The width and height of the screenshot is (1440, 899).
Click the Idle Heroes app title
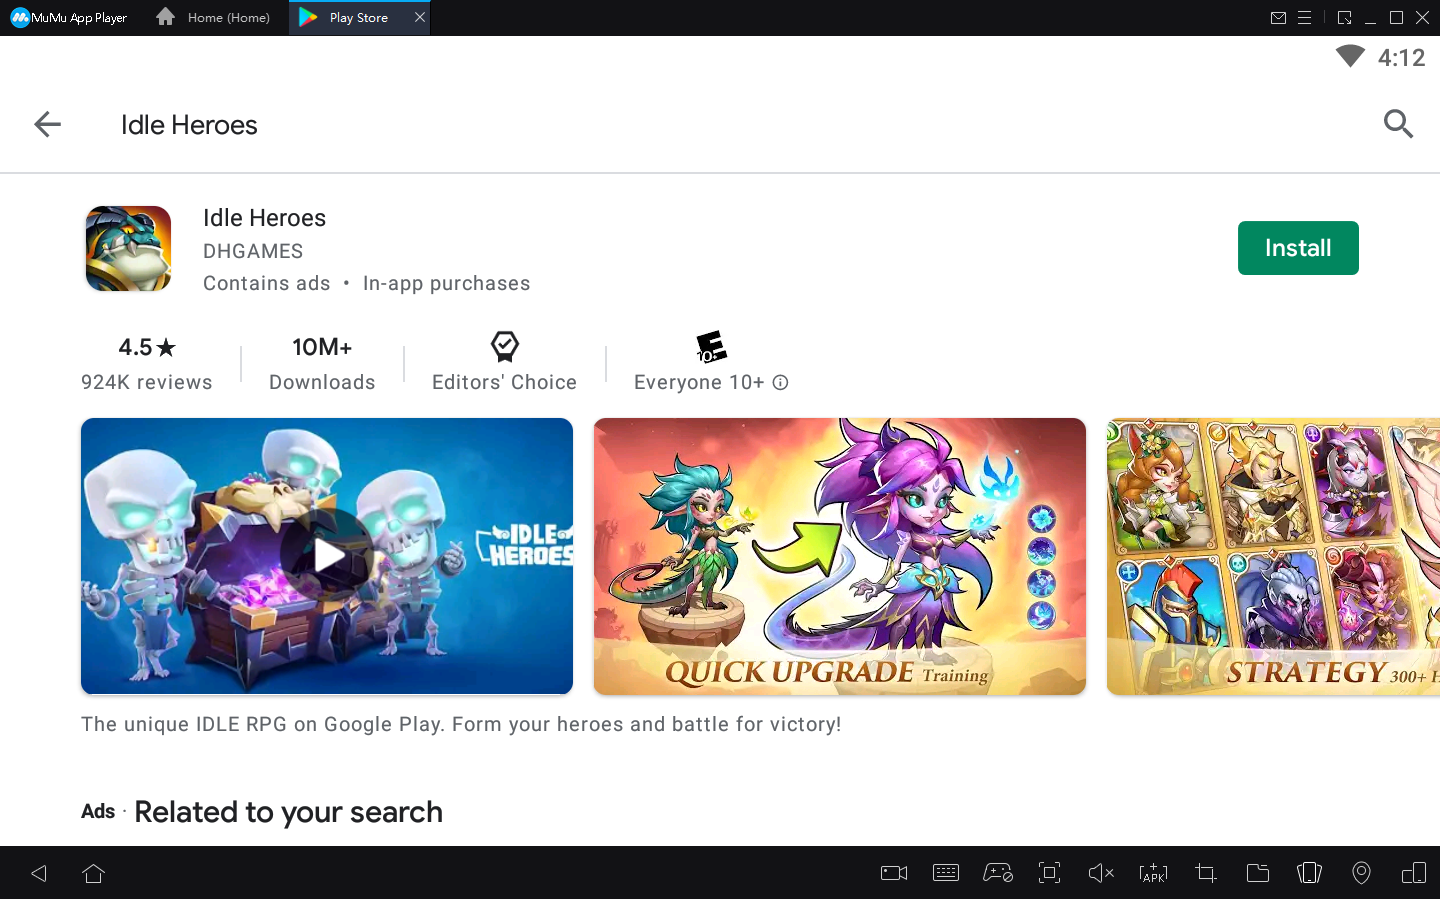pyautogui.click(x=264, y=218)
